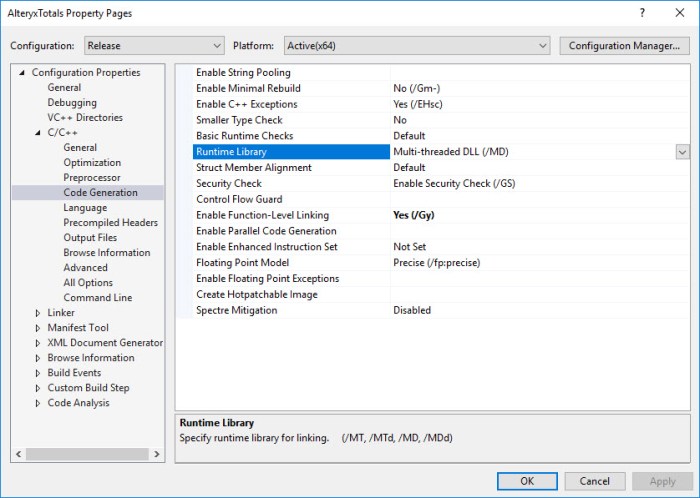Click the Not Set value

coord(409,247)
